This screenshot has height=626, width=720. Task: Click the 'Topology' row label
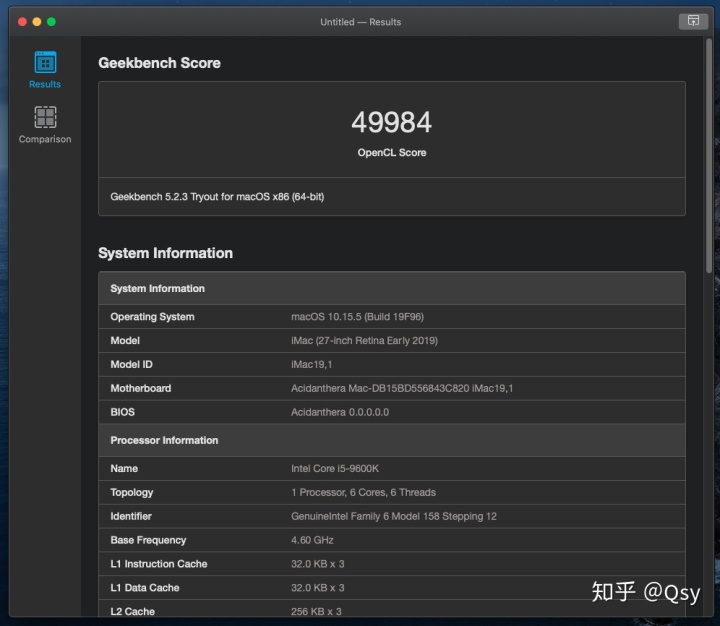[132, 492]
